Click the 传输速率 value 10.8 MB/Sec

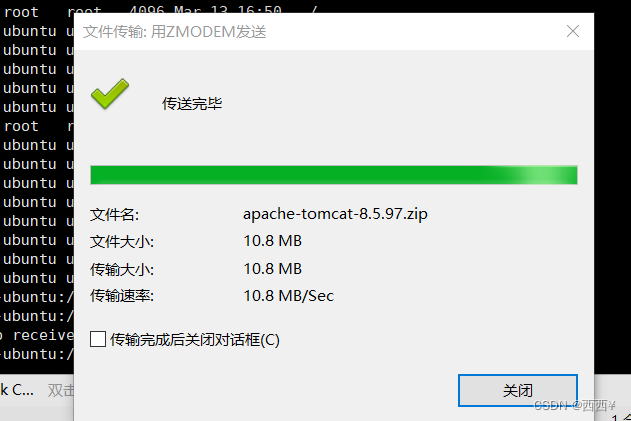tap(289, 296)
